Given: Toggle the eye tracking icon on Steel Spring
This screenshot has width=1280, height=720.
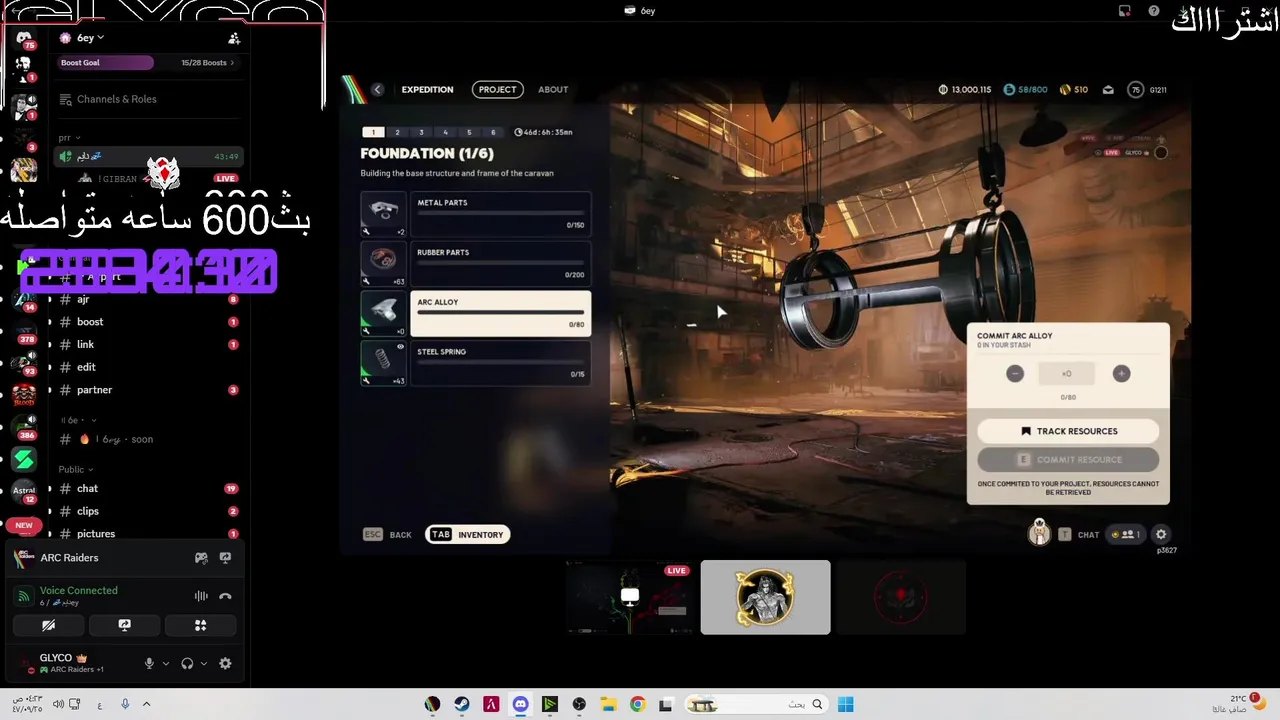Looking at the screenshot, I should 401,347.
